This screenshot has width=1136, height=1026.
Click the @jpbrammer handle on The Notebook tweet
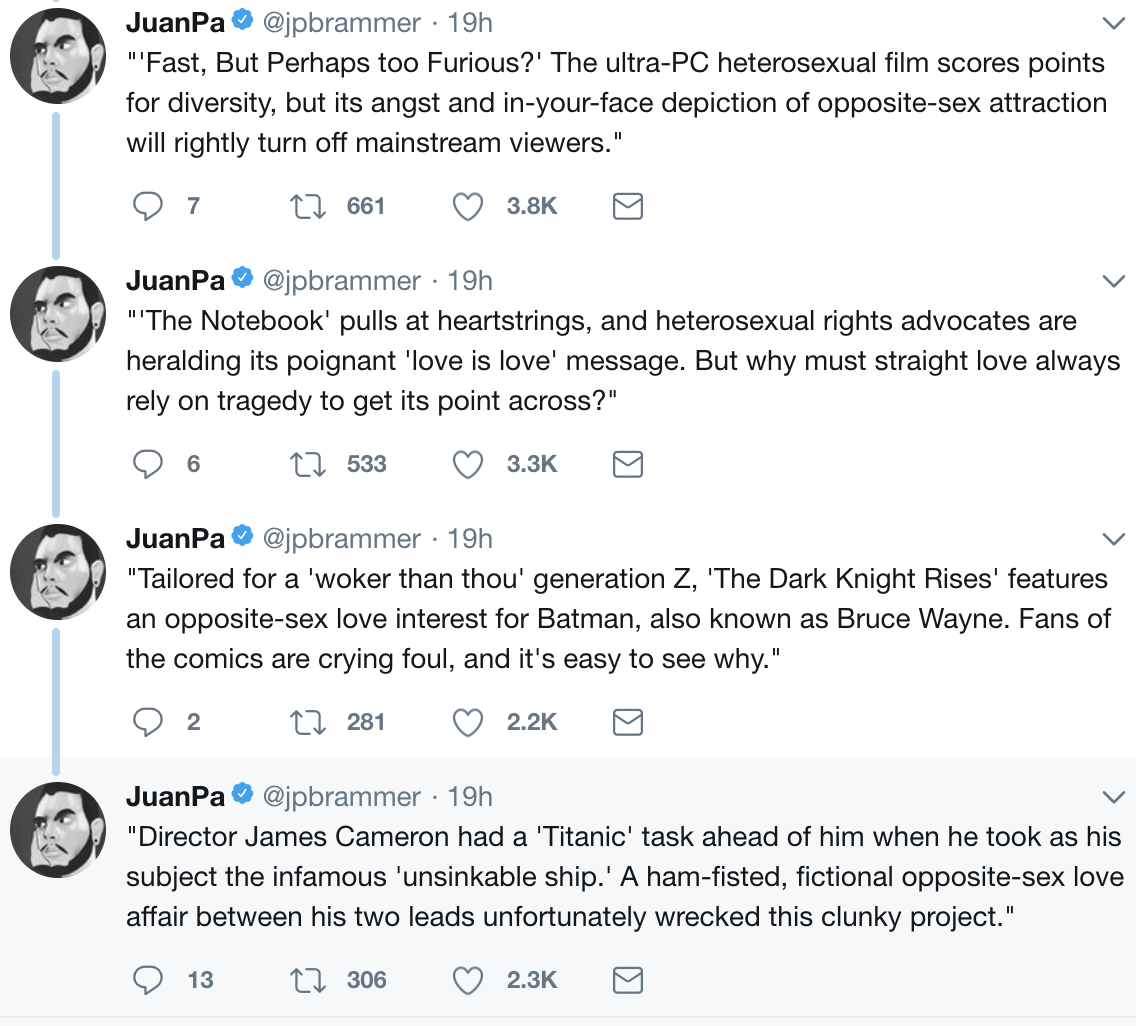(341, 280)
